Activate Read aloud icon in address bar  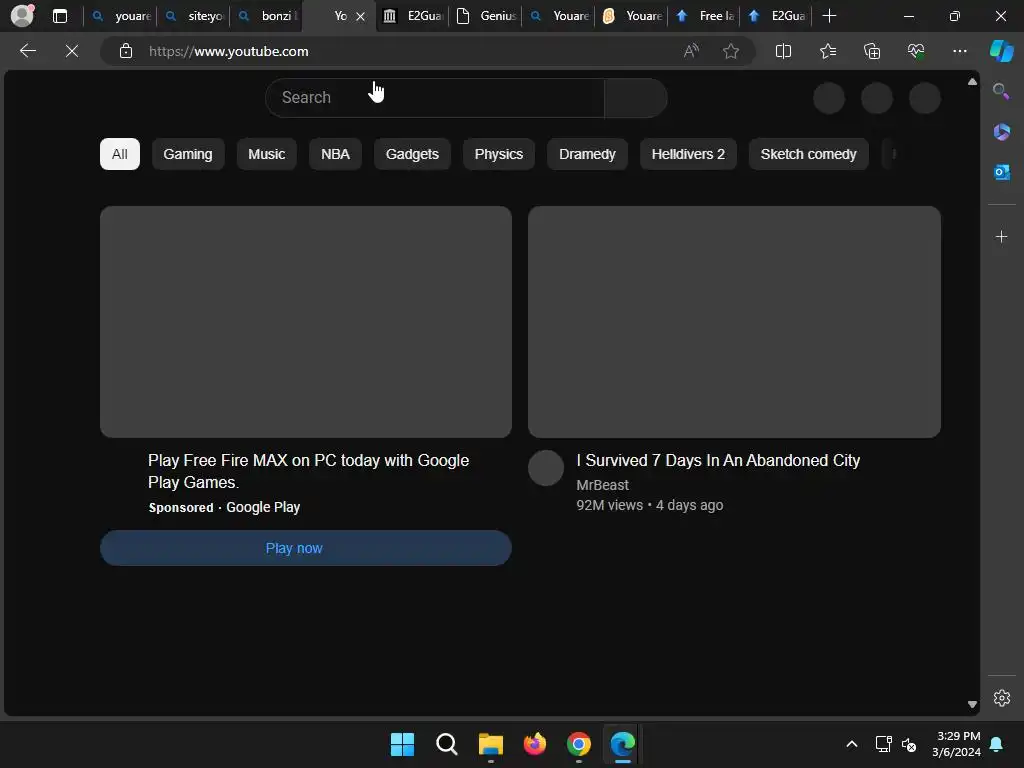tap(691, 51)
